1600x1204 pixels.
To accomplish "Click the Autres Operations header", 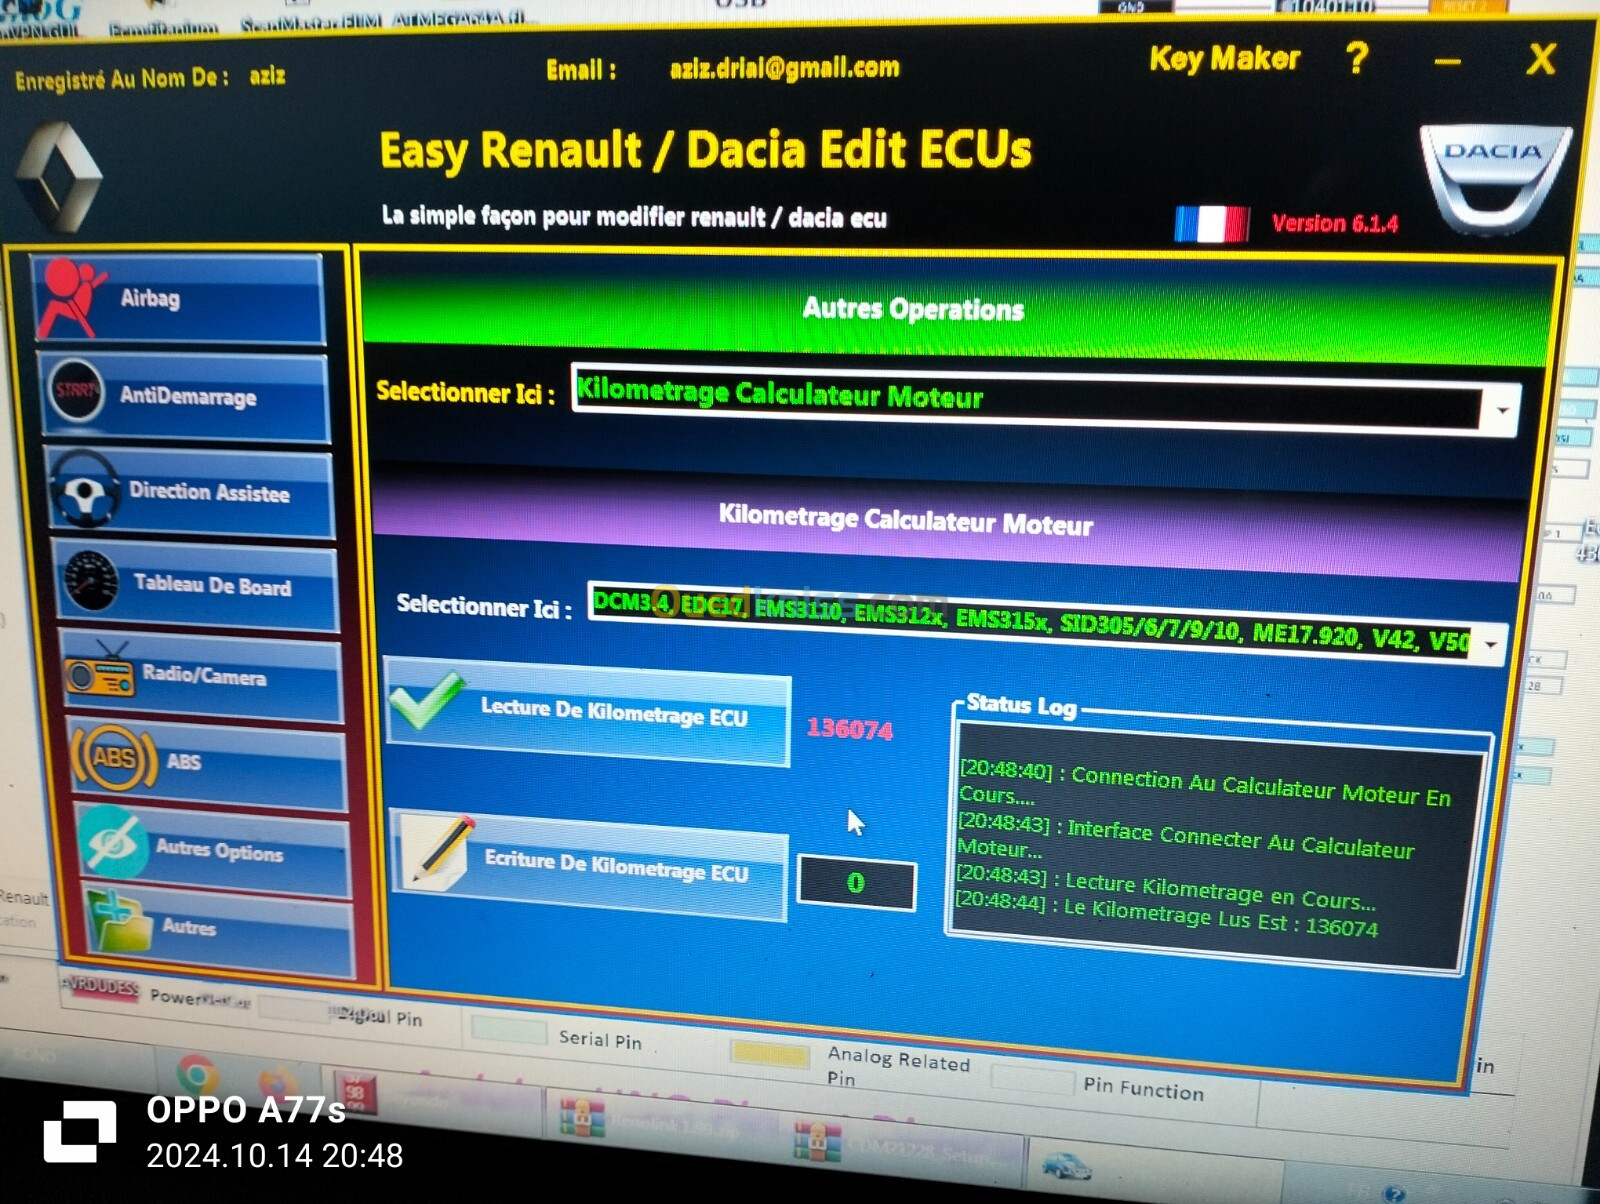I will [913, 309].
